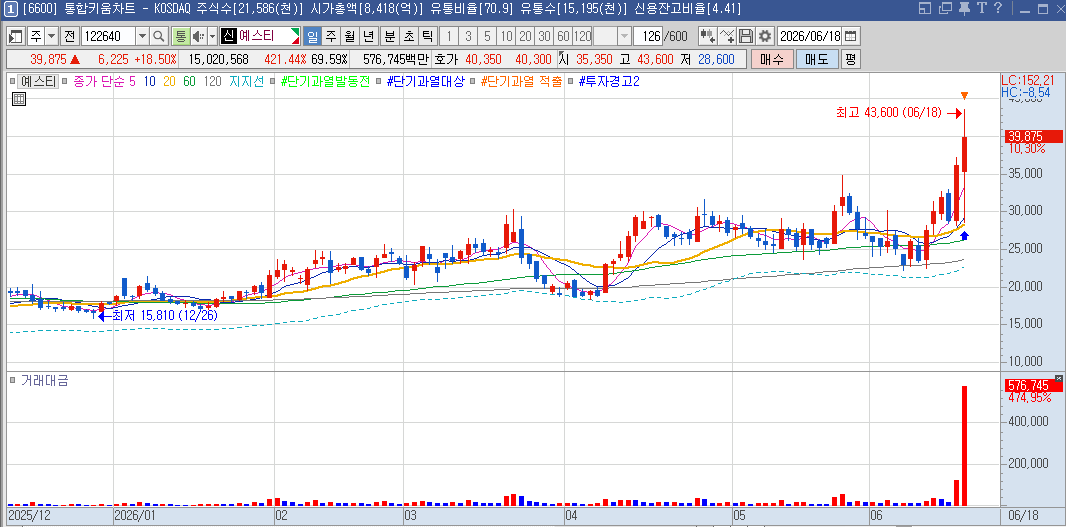The image size is (1066, 527).
Task: Click the 매수 buy button
Action: point(772,59)
